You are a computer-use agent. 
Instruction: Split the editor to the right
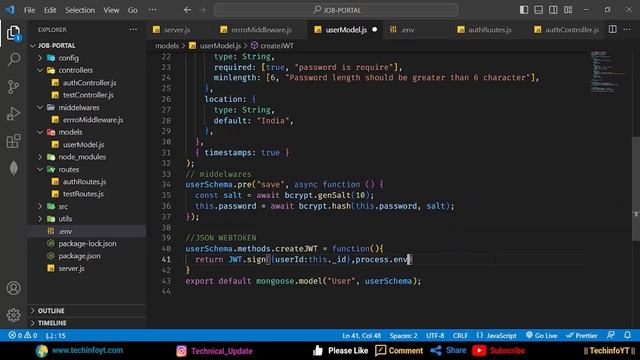click(612, 29)
